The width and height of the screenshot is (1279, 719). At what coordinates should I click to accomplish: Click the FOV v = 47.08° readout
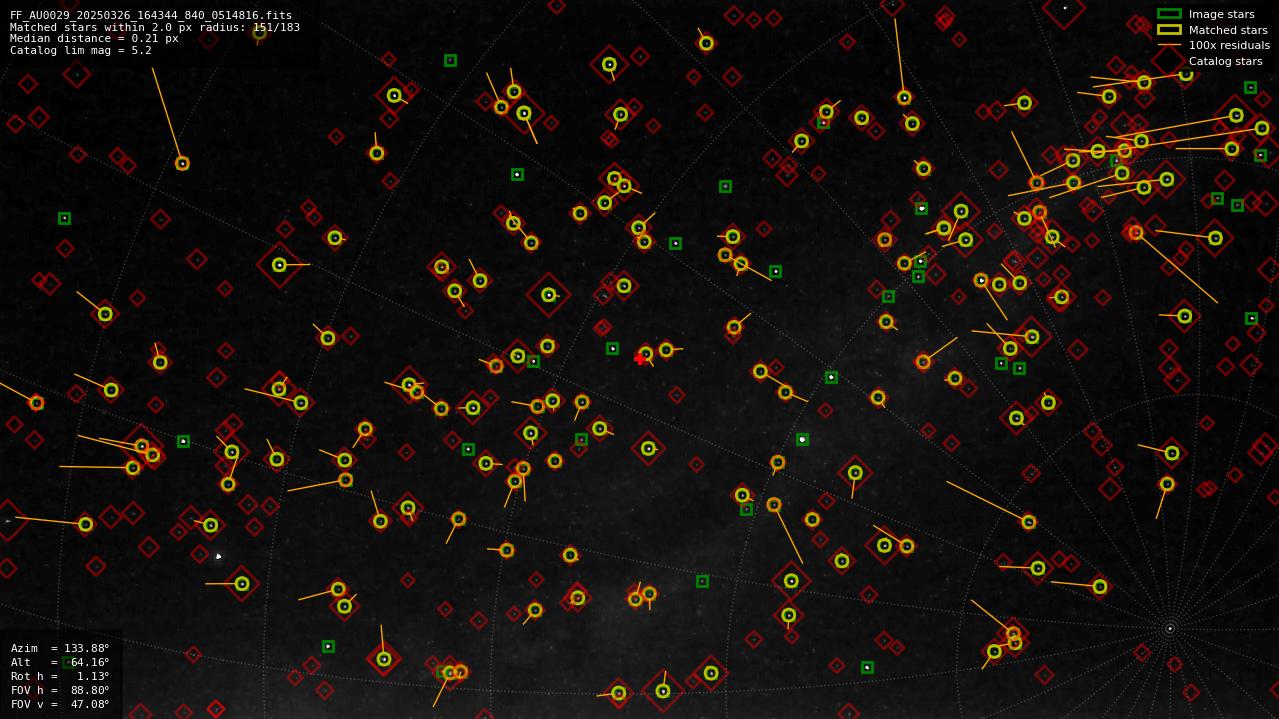click(x=60, y=704)
